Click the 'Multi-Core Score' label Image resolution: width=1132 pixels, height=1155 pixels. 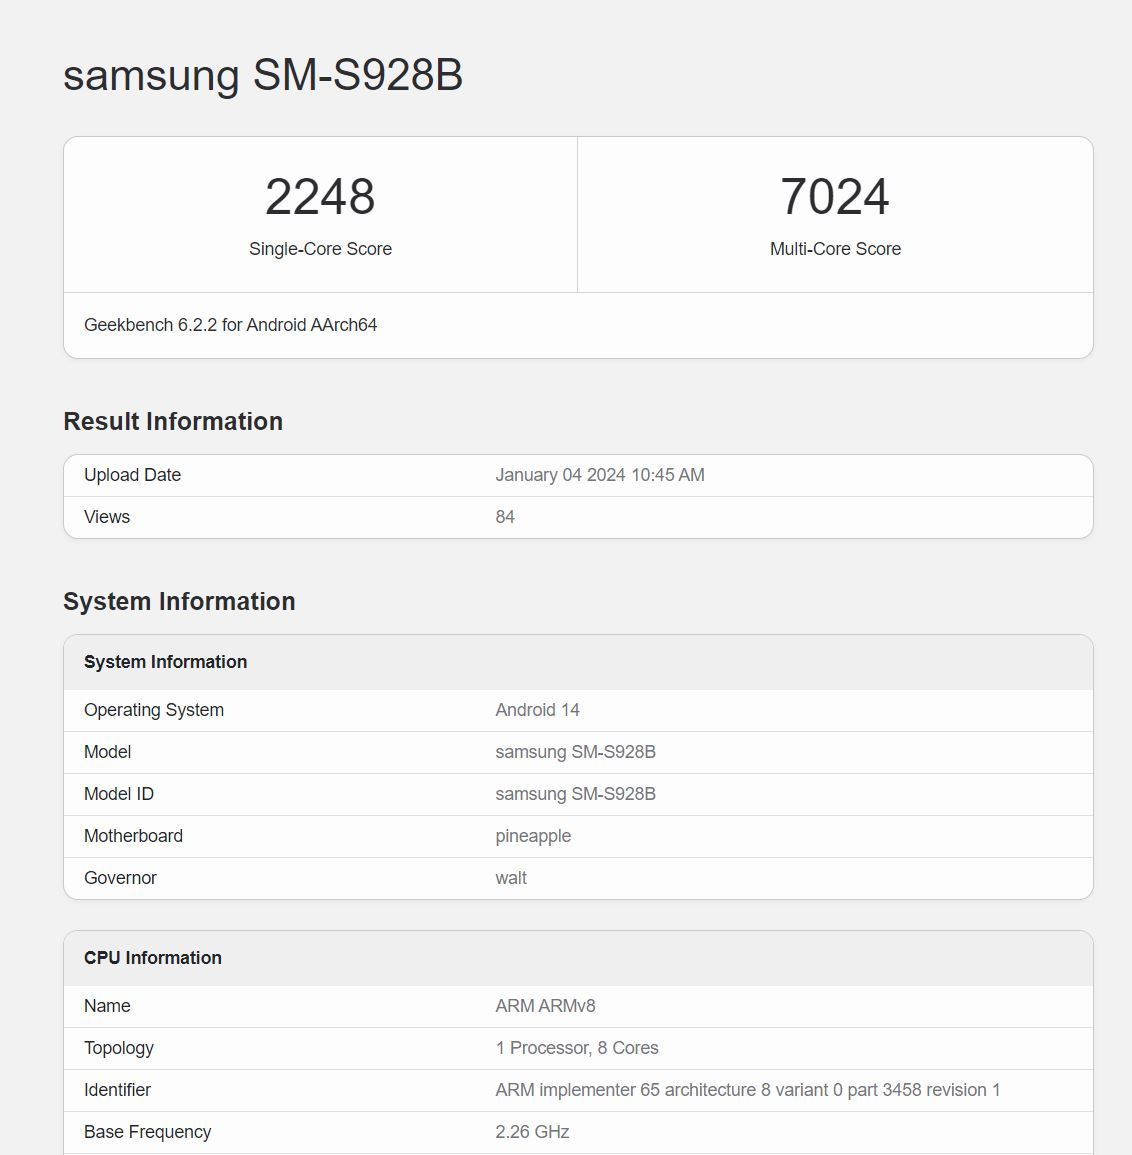click(835, 249)
